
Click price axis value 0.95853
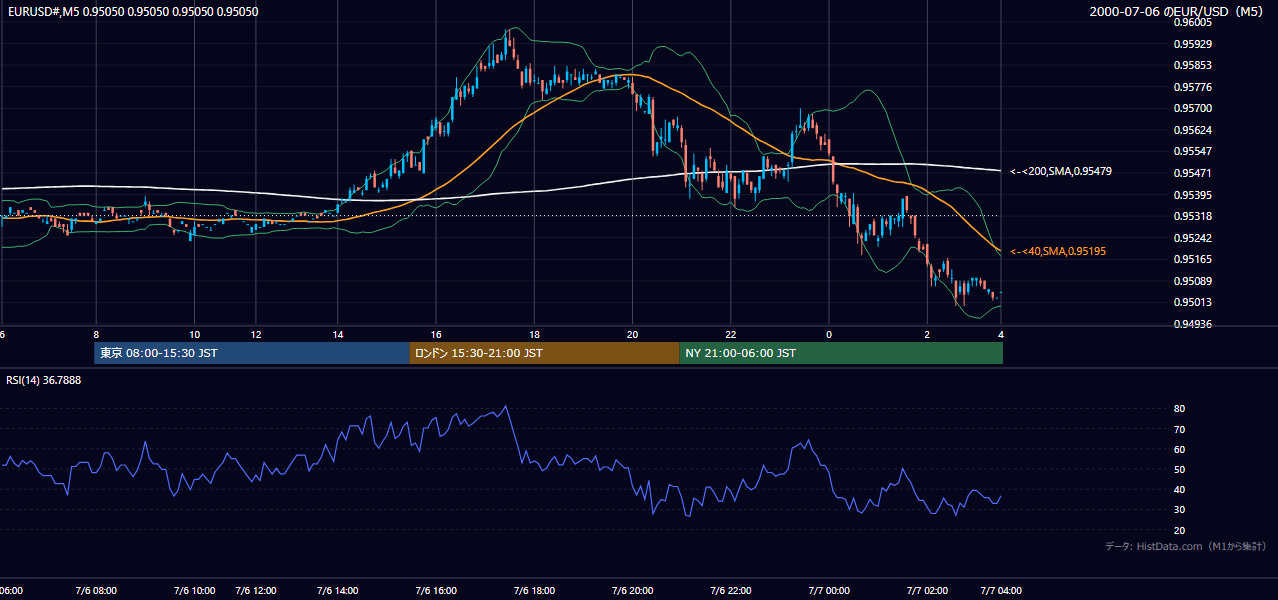coord(1192,66)
